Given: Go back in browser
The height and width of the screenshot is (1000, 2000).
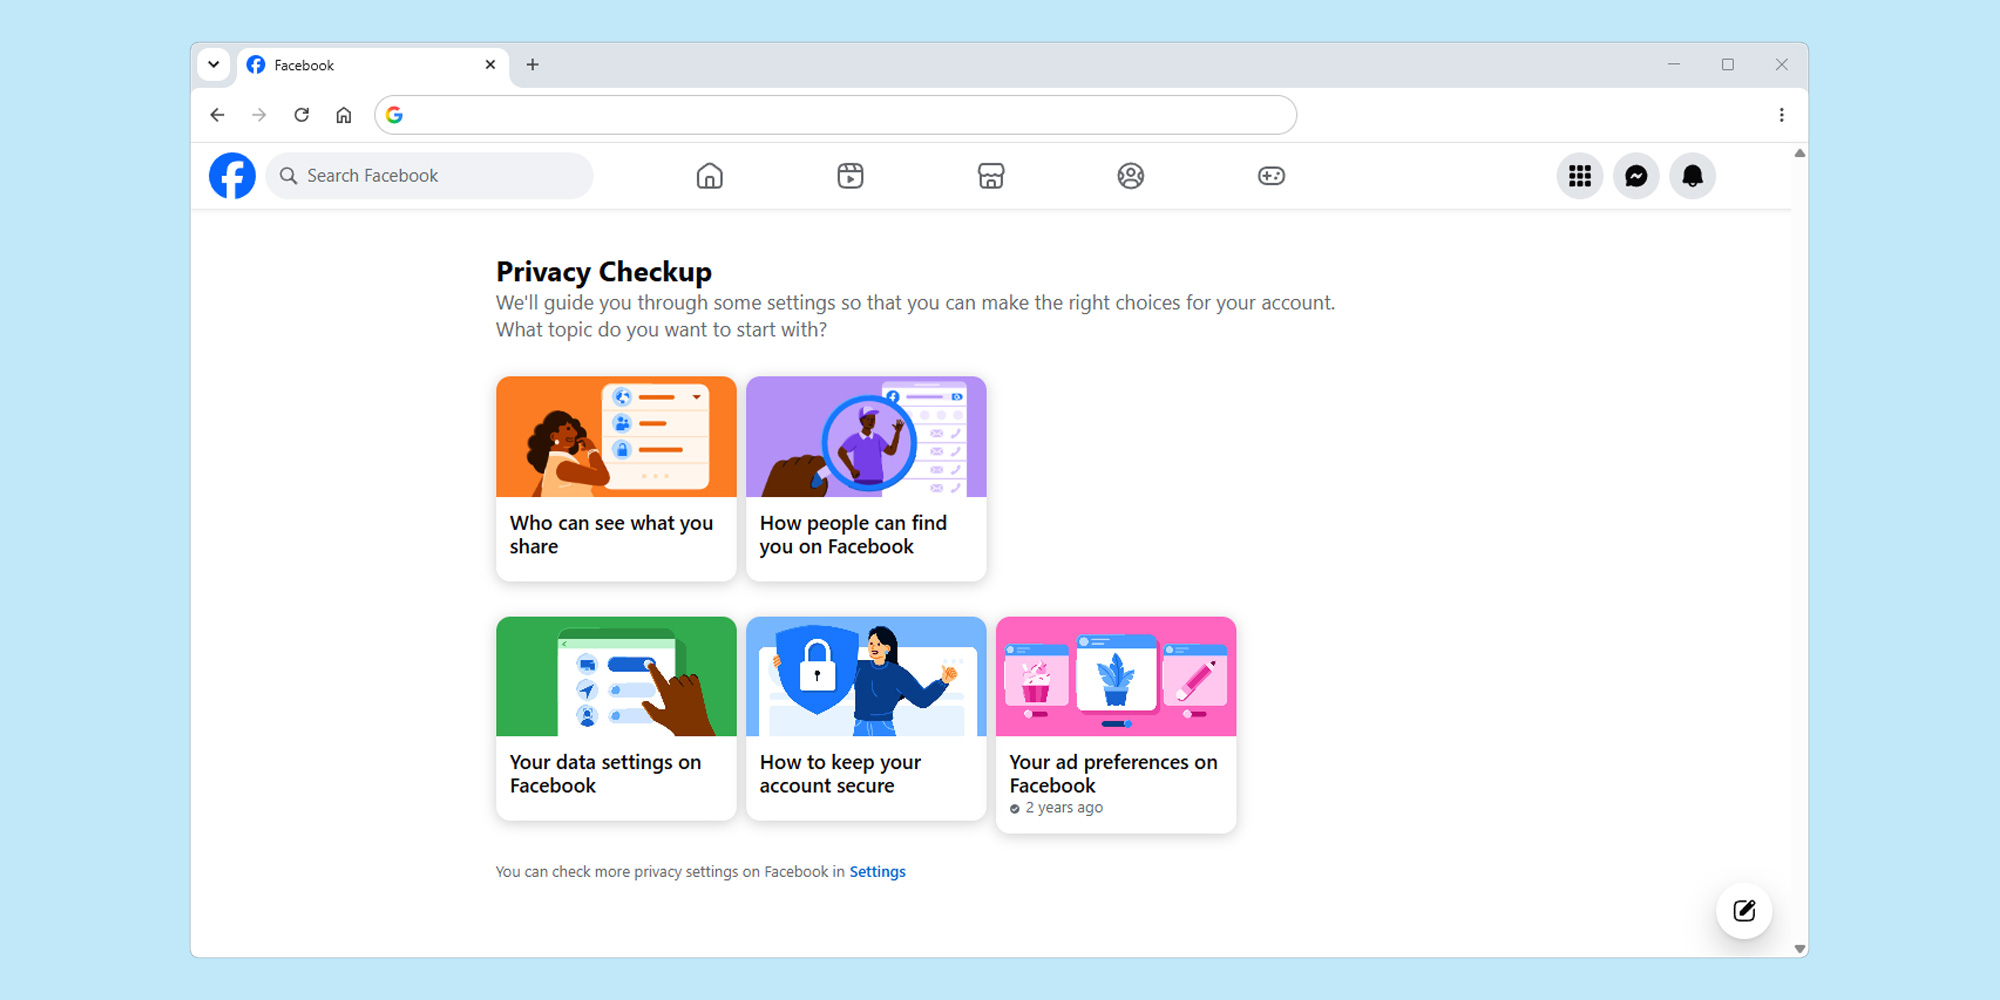Looking at the screenshot, I should tap(217, 115).
